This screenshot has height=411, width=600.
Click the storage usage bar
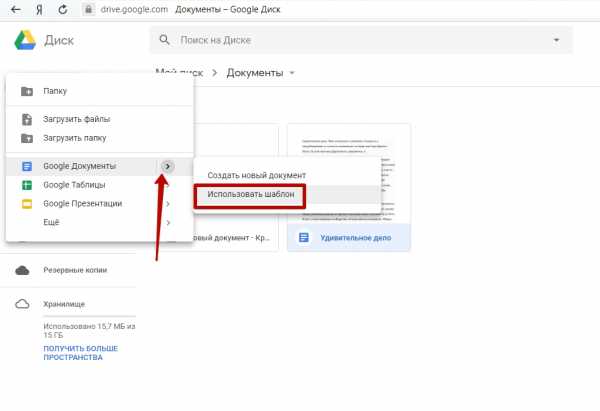(90, 316)
